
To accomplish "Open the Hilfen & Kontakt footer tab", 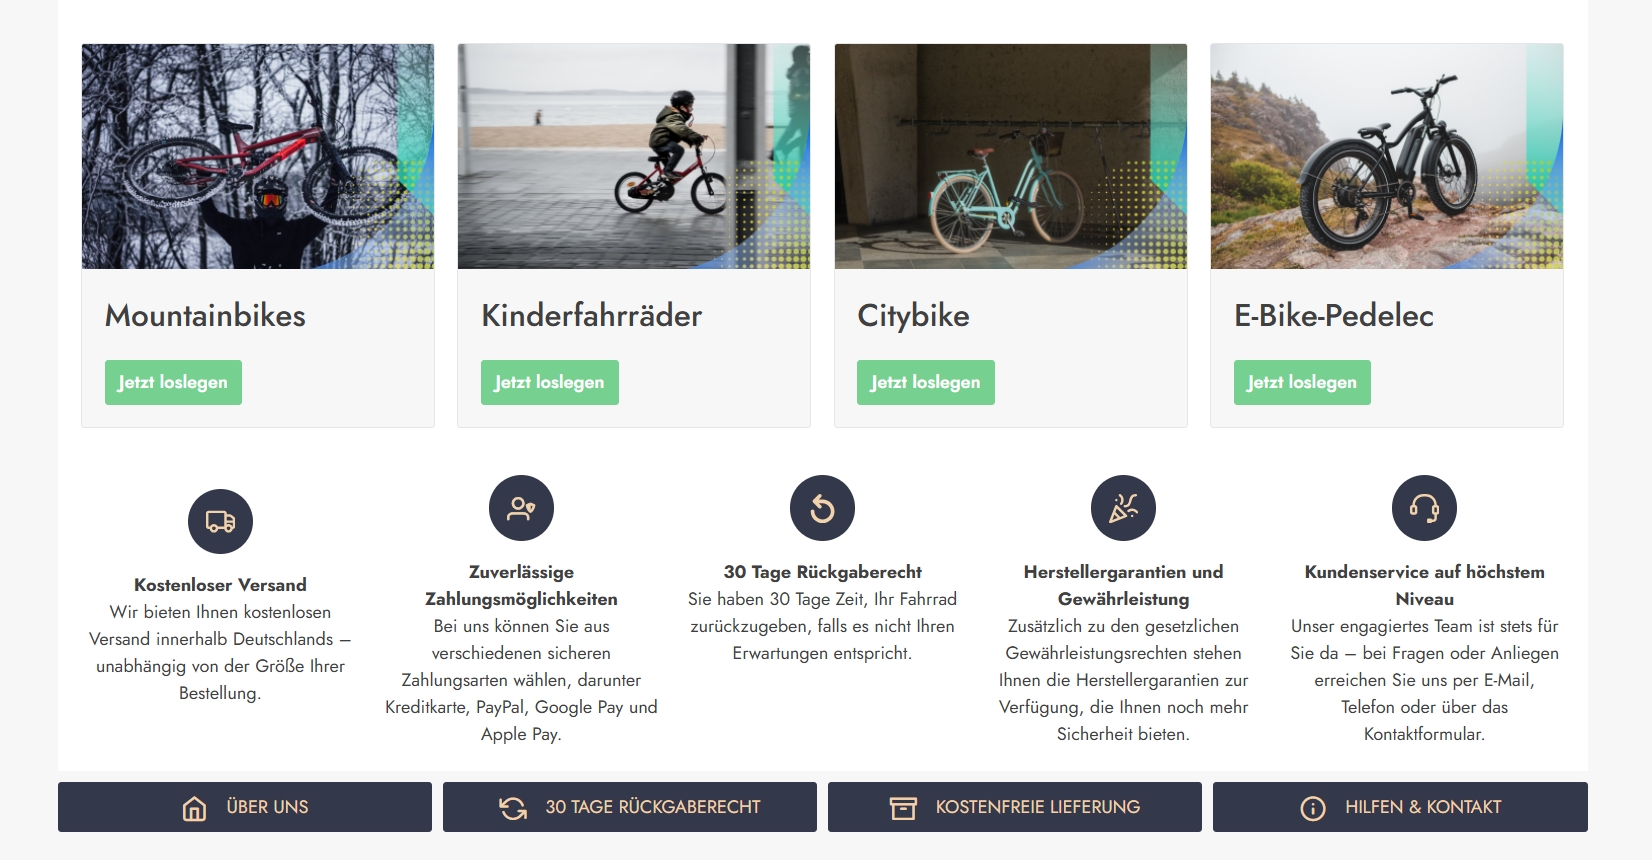I will (x=1400, y=807).
